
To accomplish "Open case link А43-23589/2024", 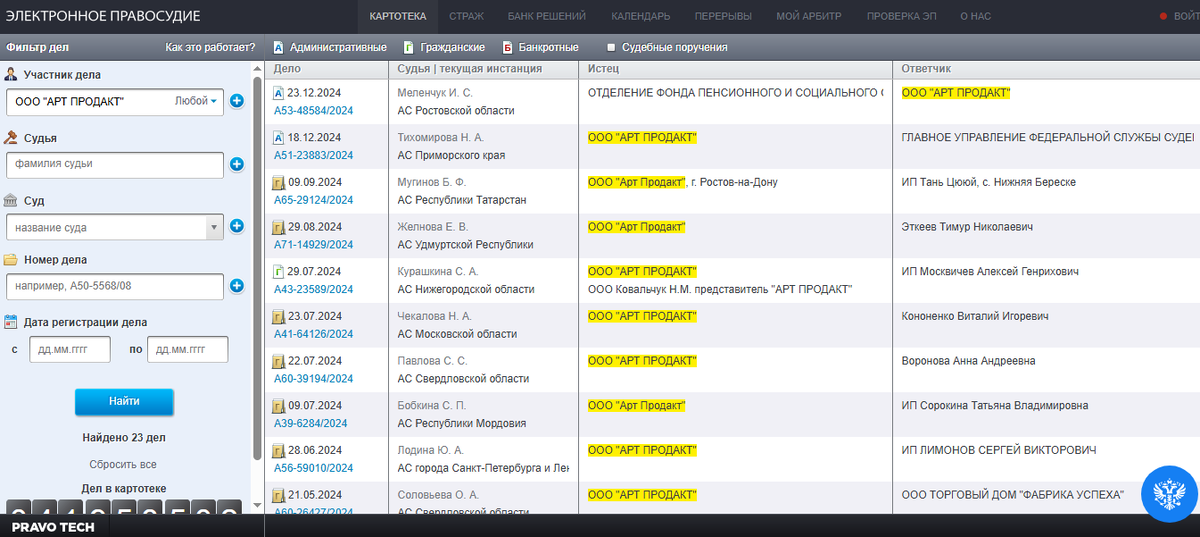I will (314, 289).
